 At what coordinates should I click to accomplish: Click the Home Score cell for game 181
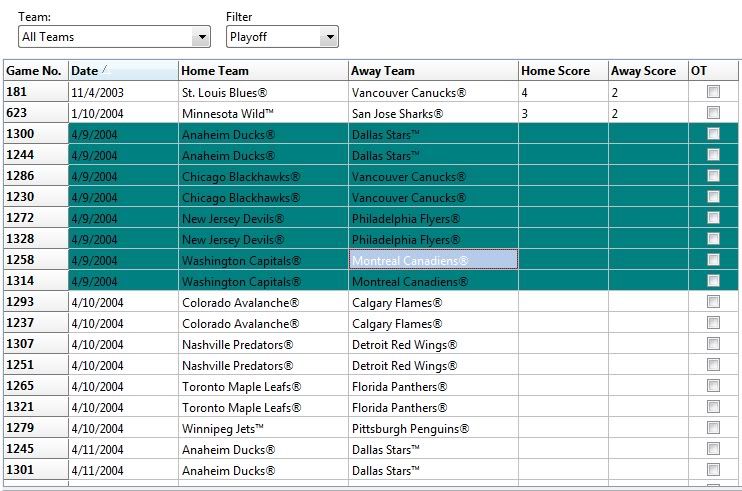(x=562, y=92)
